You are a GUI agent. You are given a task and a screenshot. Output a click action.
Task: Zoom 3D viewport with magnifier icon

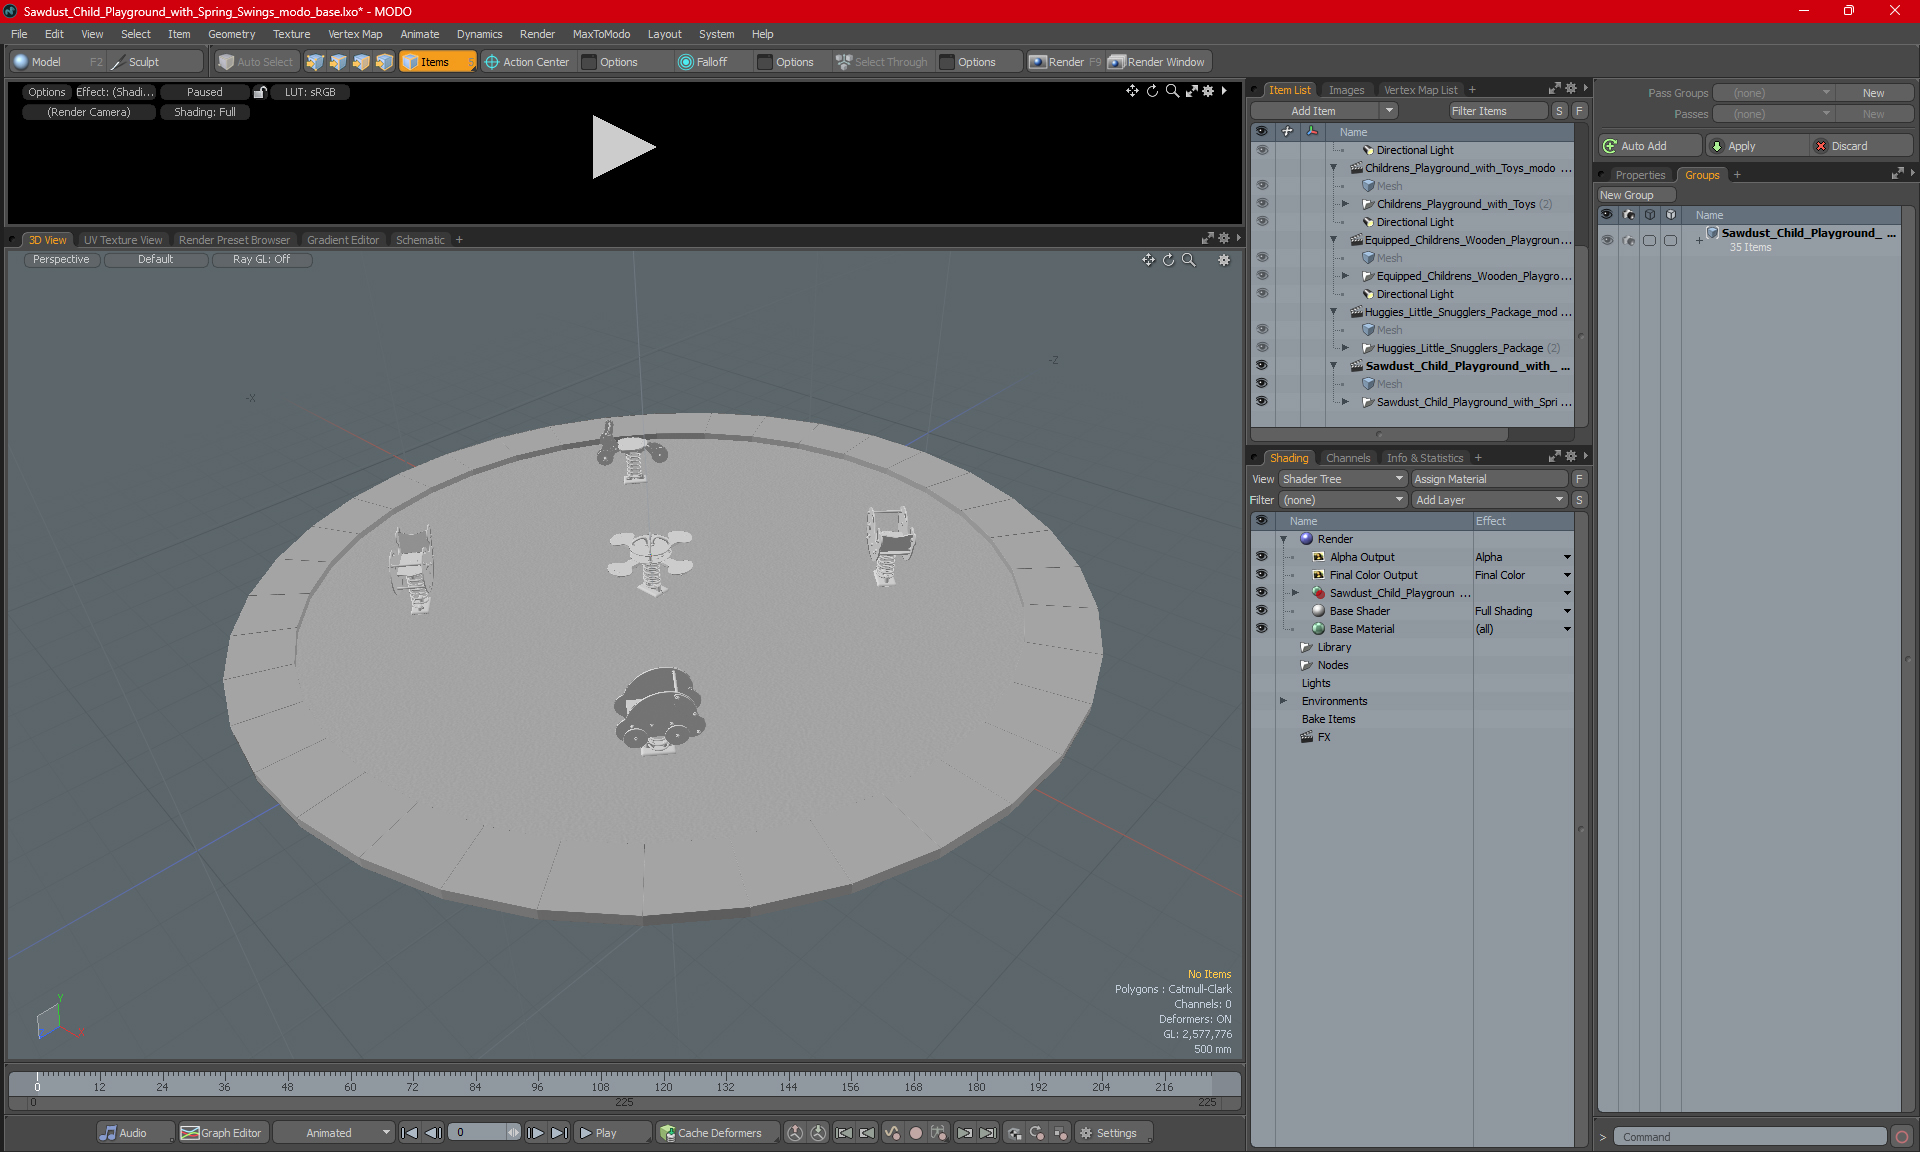[1189, 260]
